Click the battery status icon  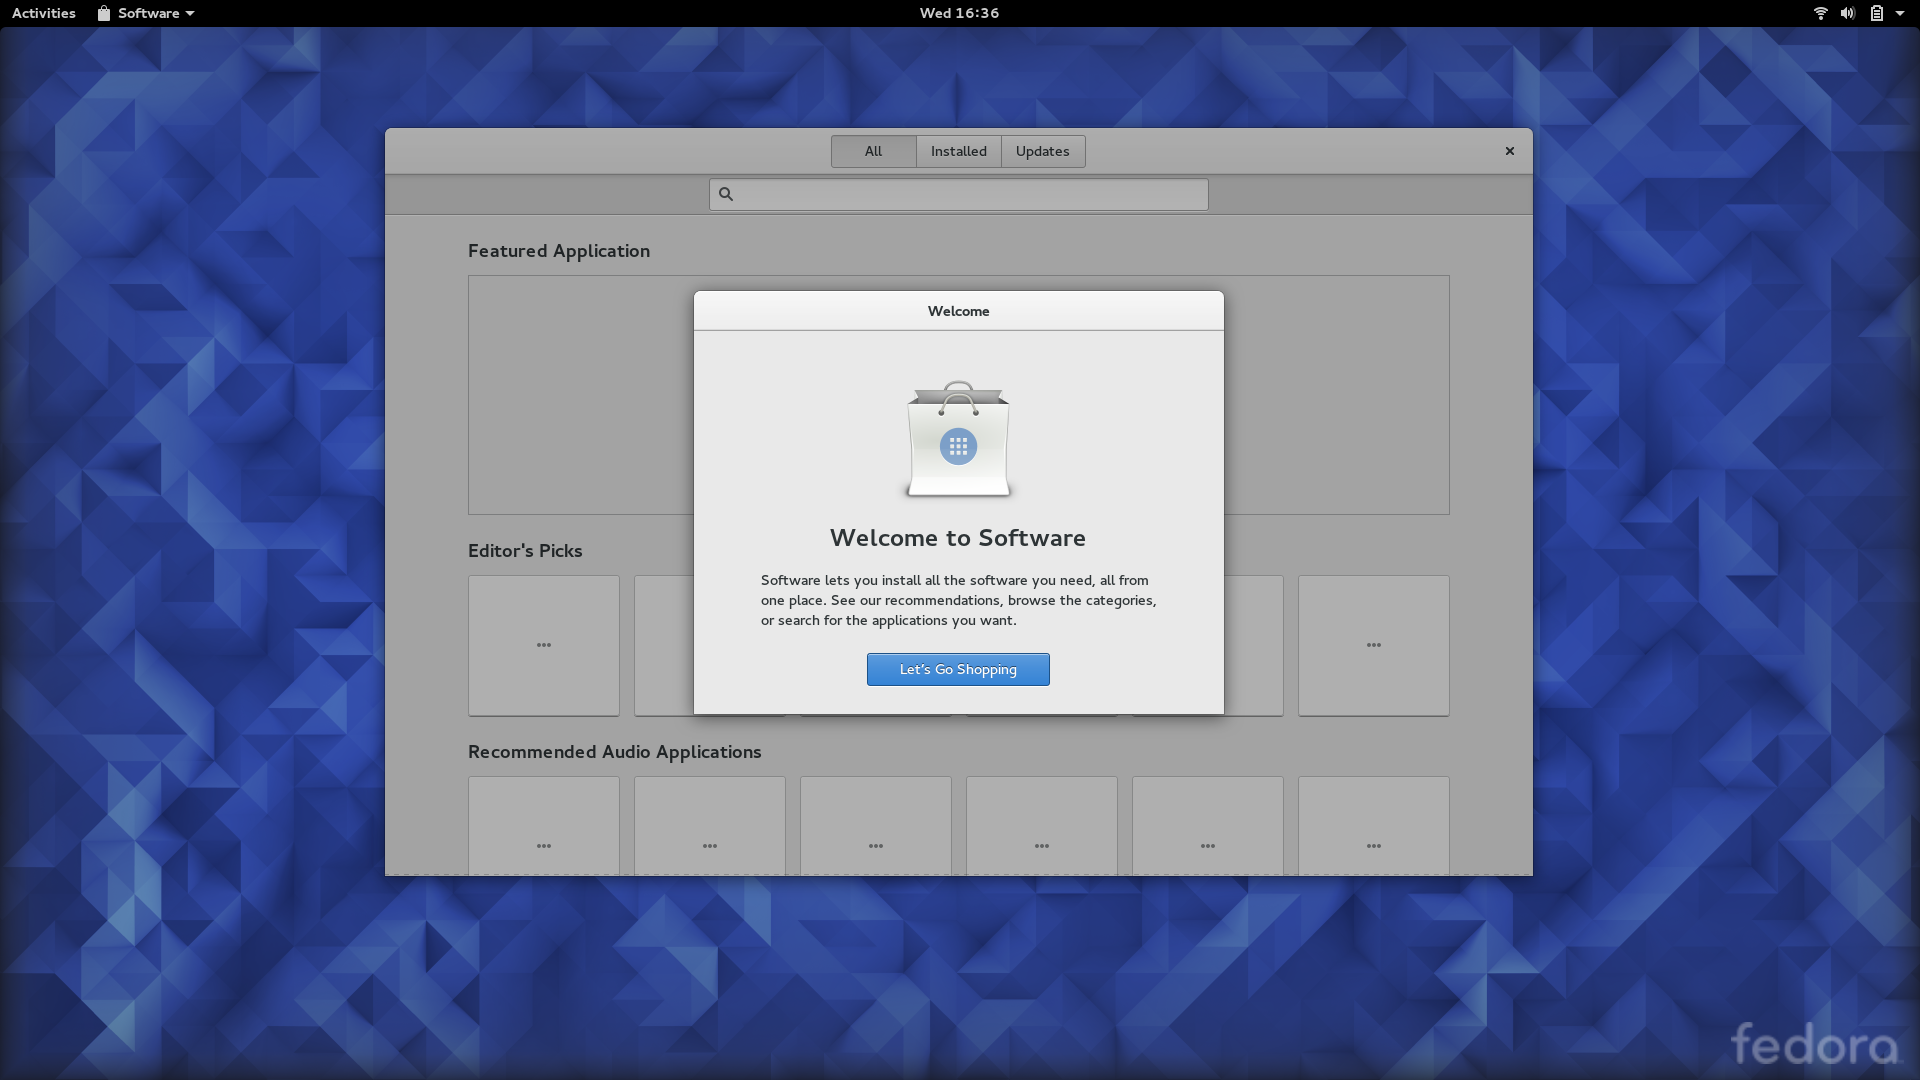coord(1876,13)
